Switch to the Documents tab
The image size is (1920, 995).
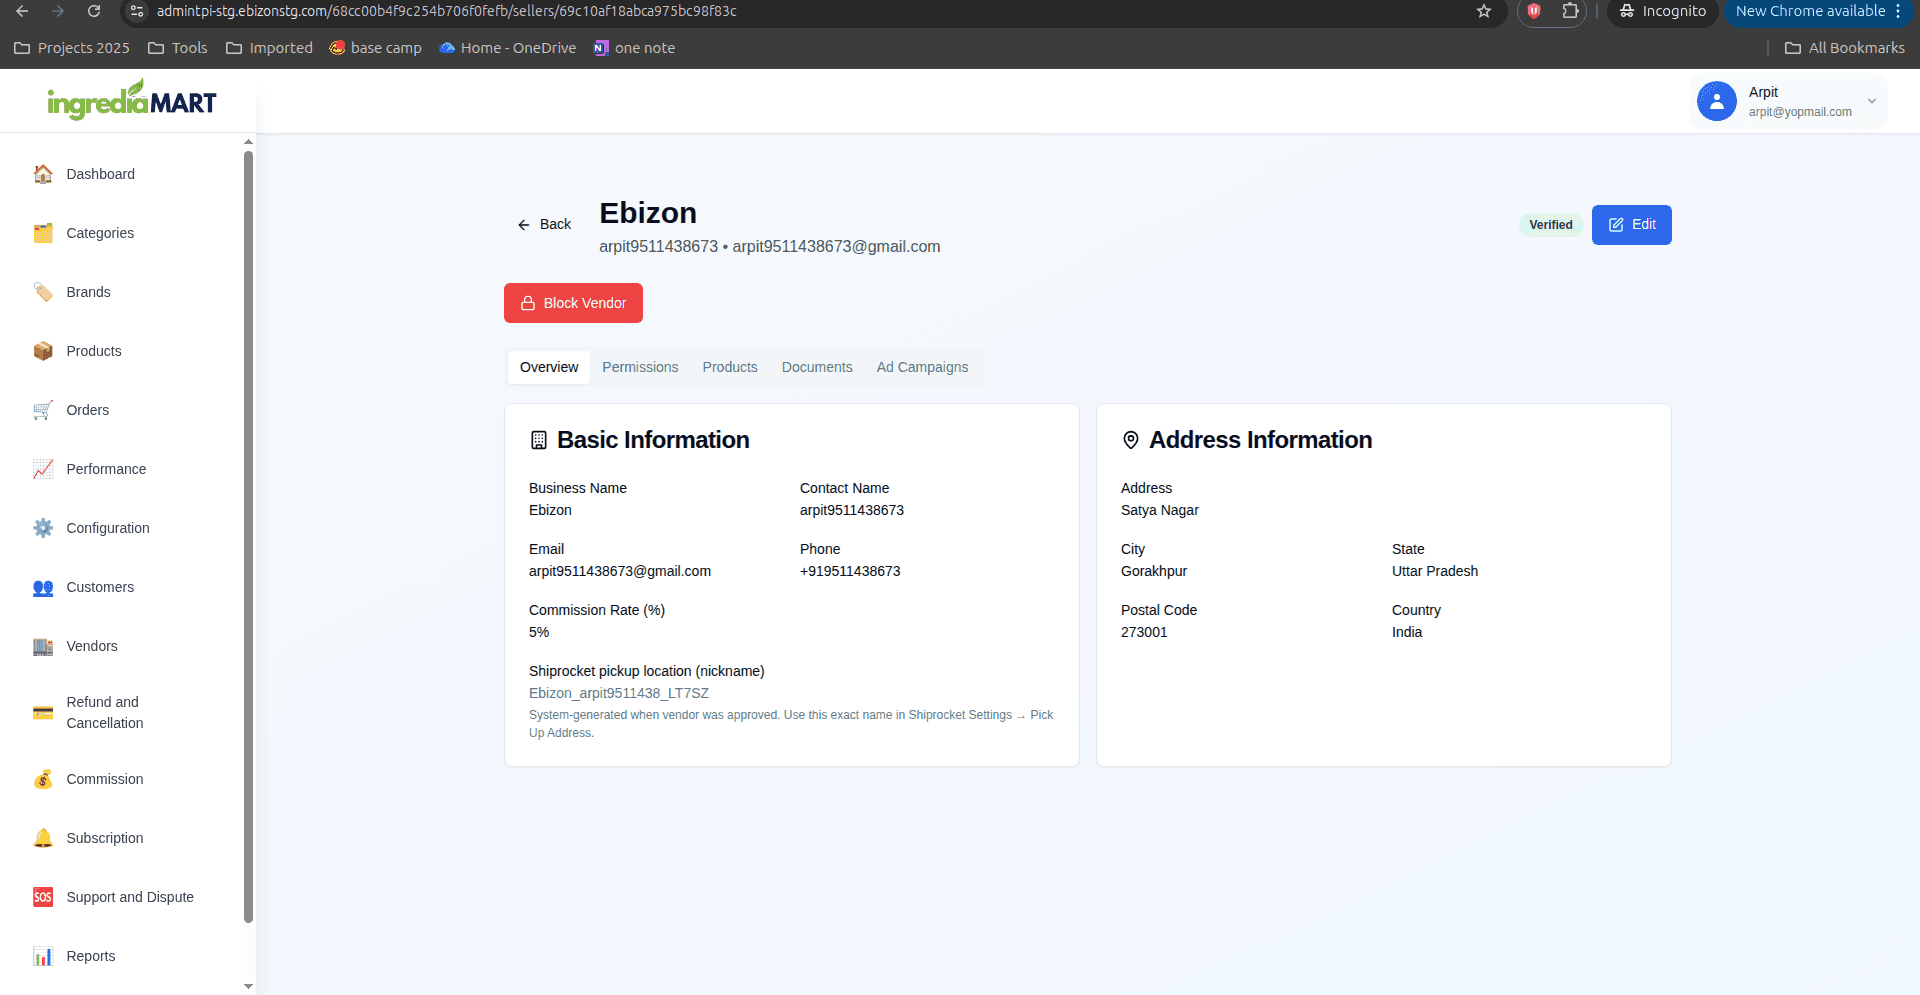click(817, 367)
